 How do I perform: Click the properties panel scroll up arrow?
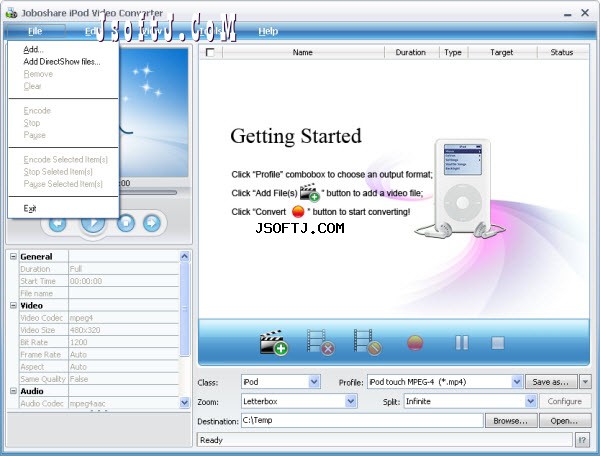tap(184, 256)
